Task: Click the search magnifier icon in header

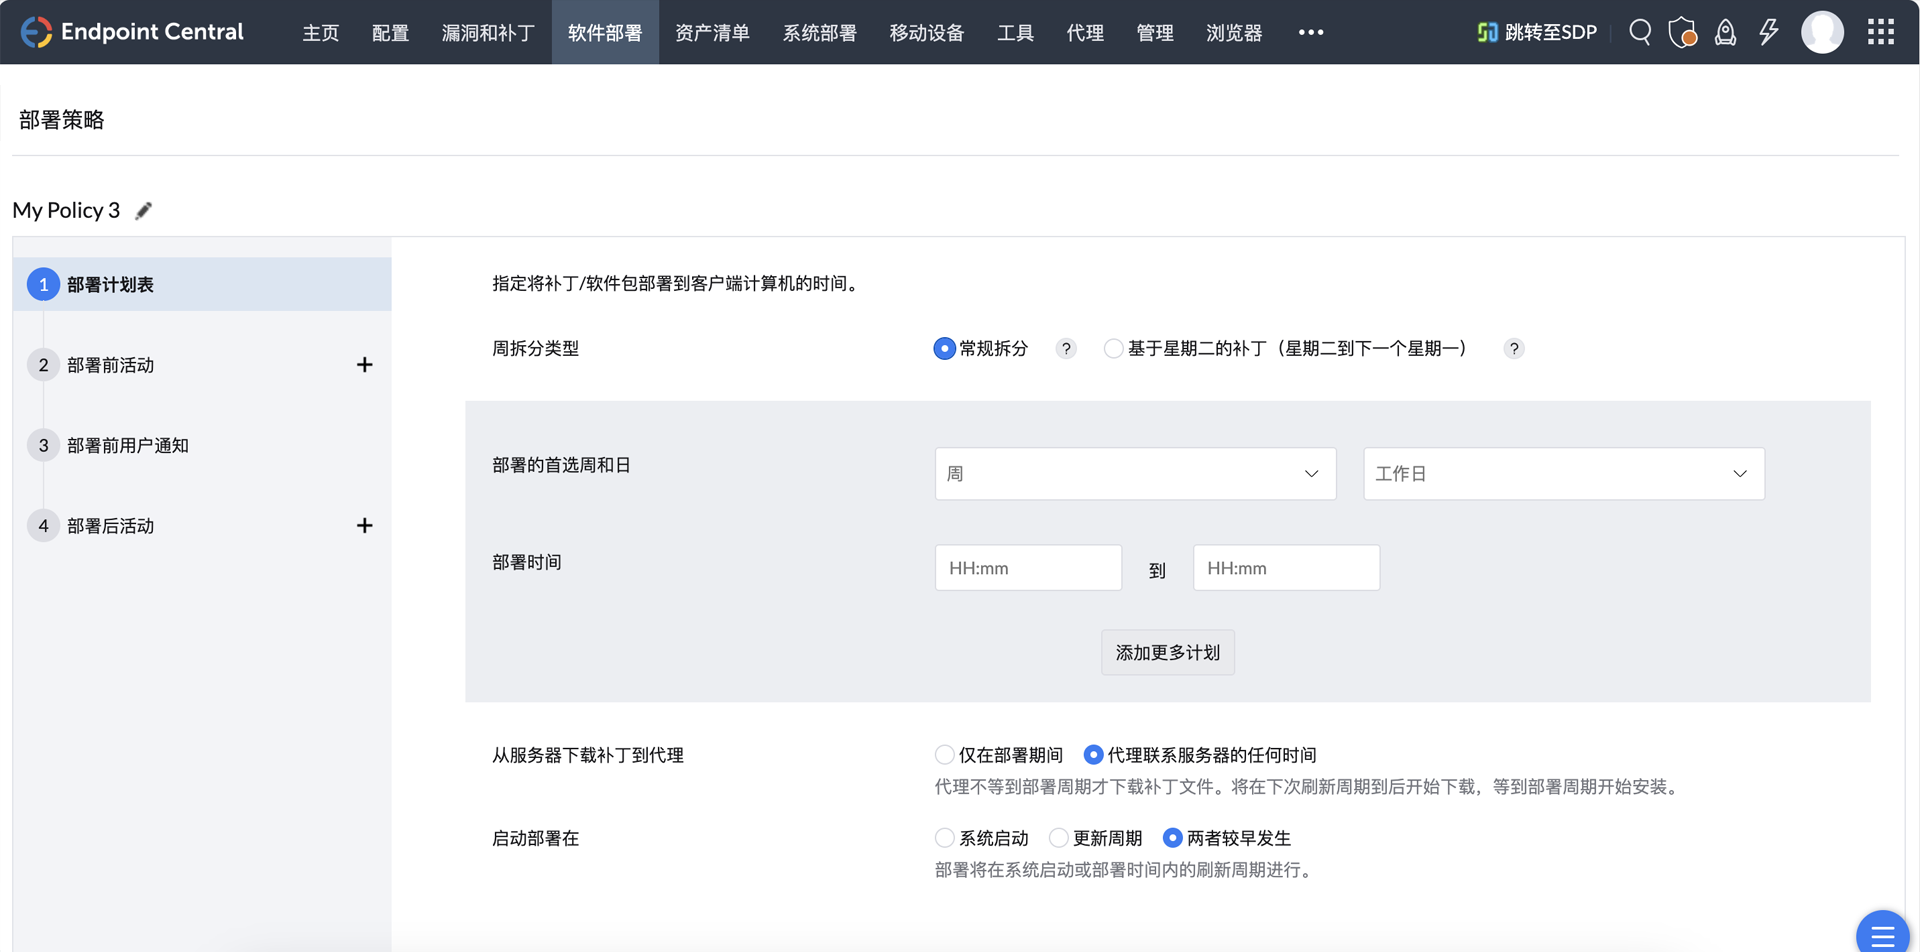Action: pyautogui.click(x=1640, y=32)
